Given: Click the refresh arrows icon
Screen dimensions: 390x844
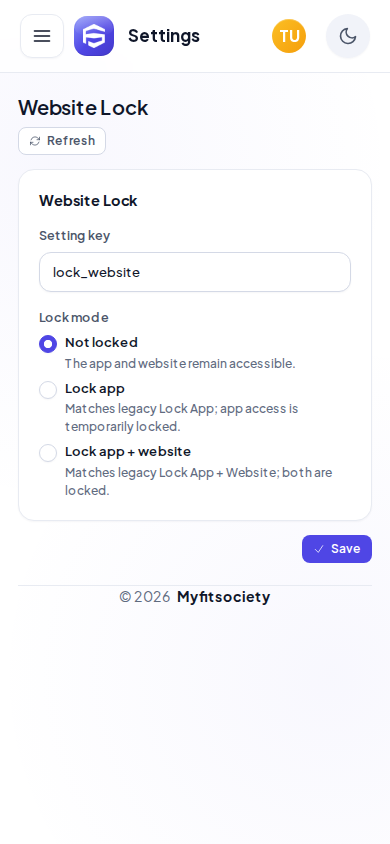Looking at the screenshot, I should [35, 141].
